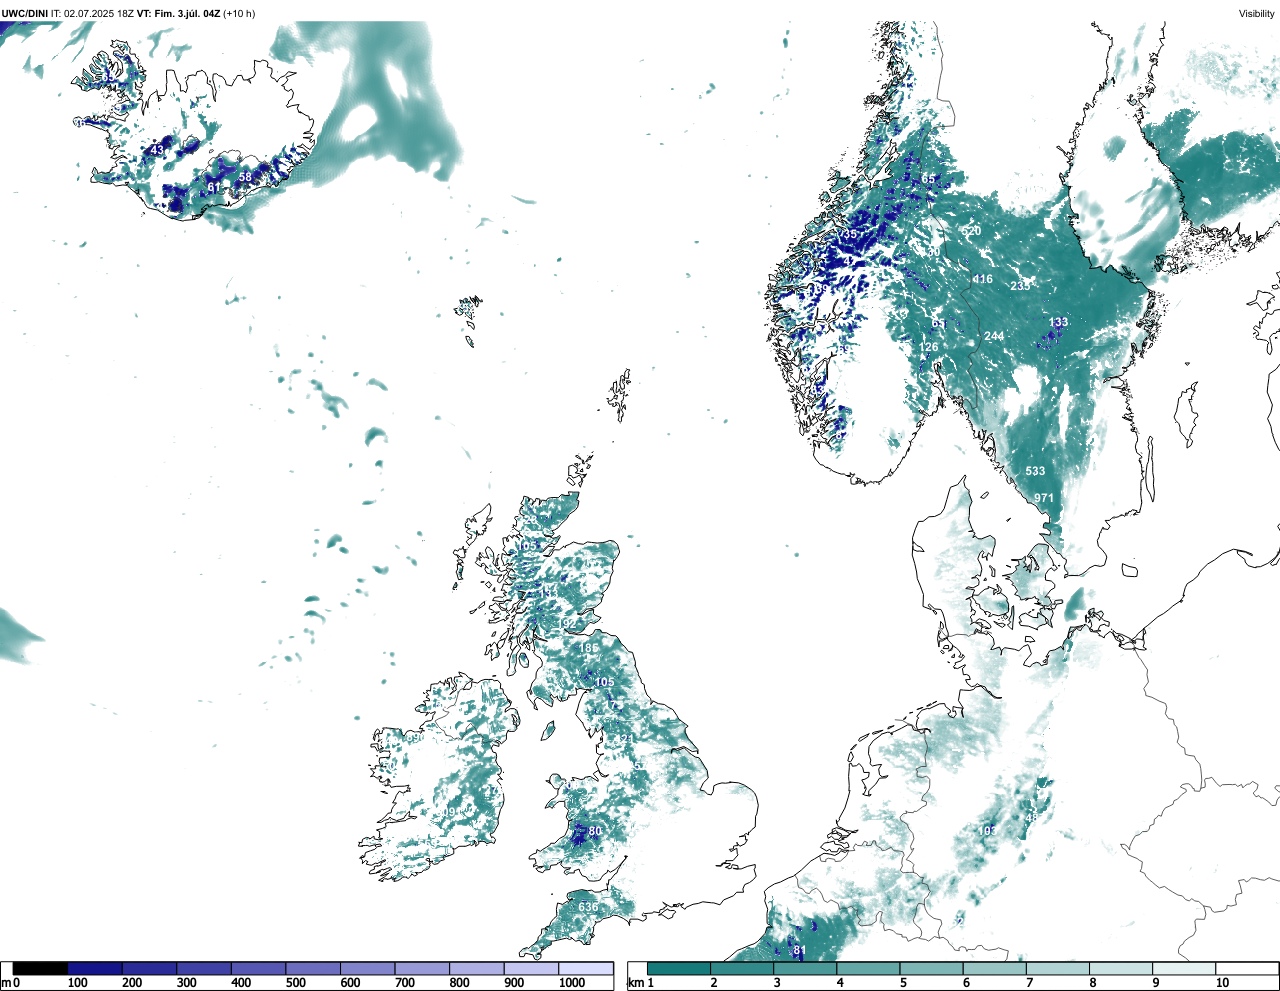Screen dimensions: 1280x991
Task: Click the 7–8 km pale legend swatch
Action: (x=1058, y=968)
